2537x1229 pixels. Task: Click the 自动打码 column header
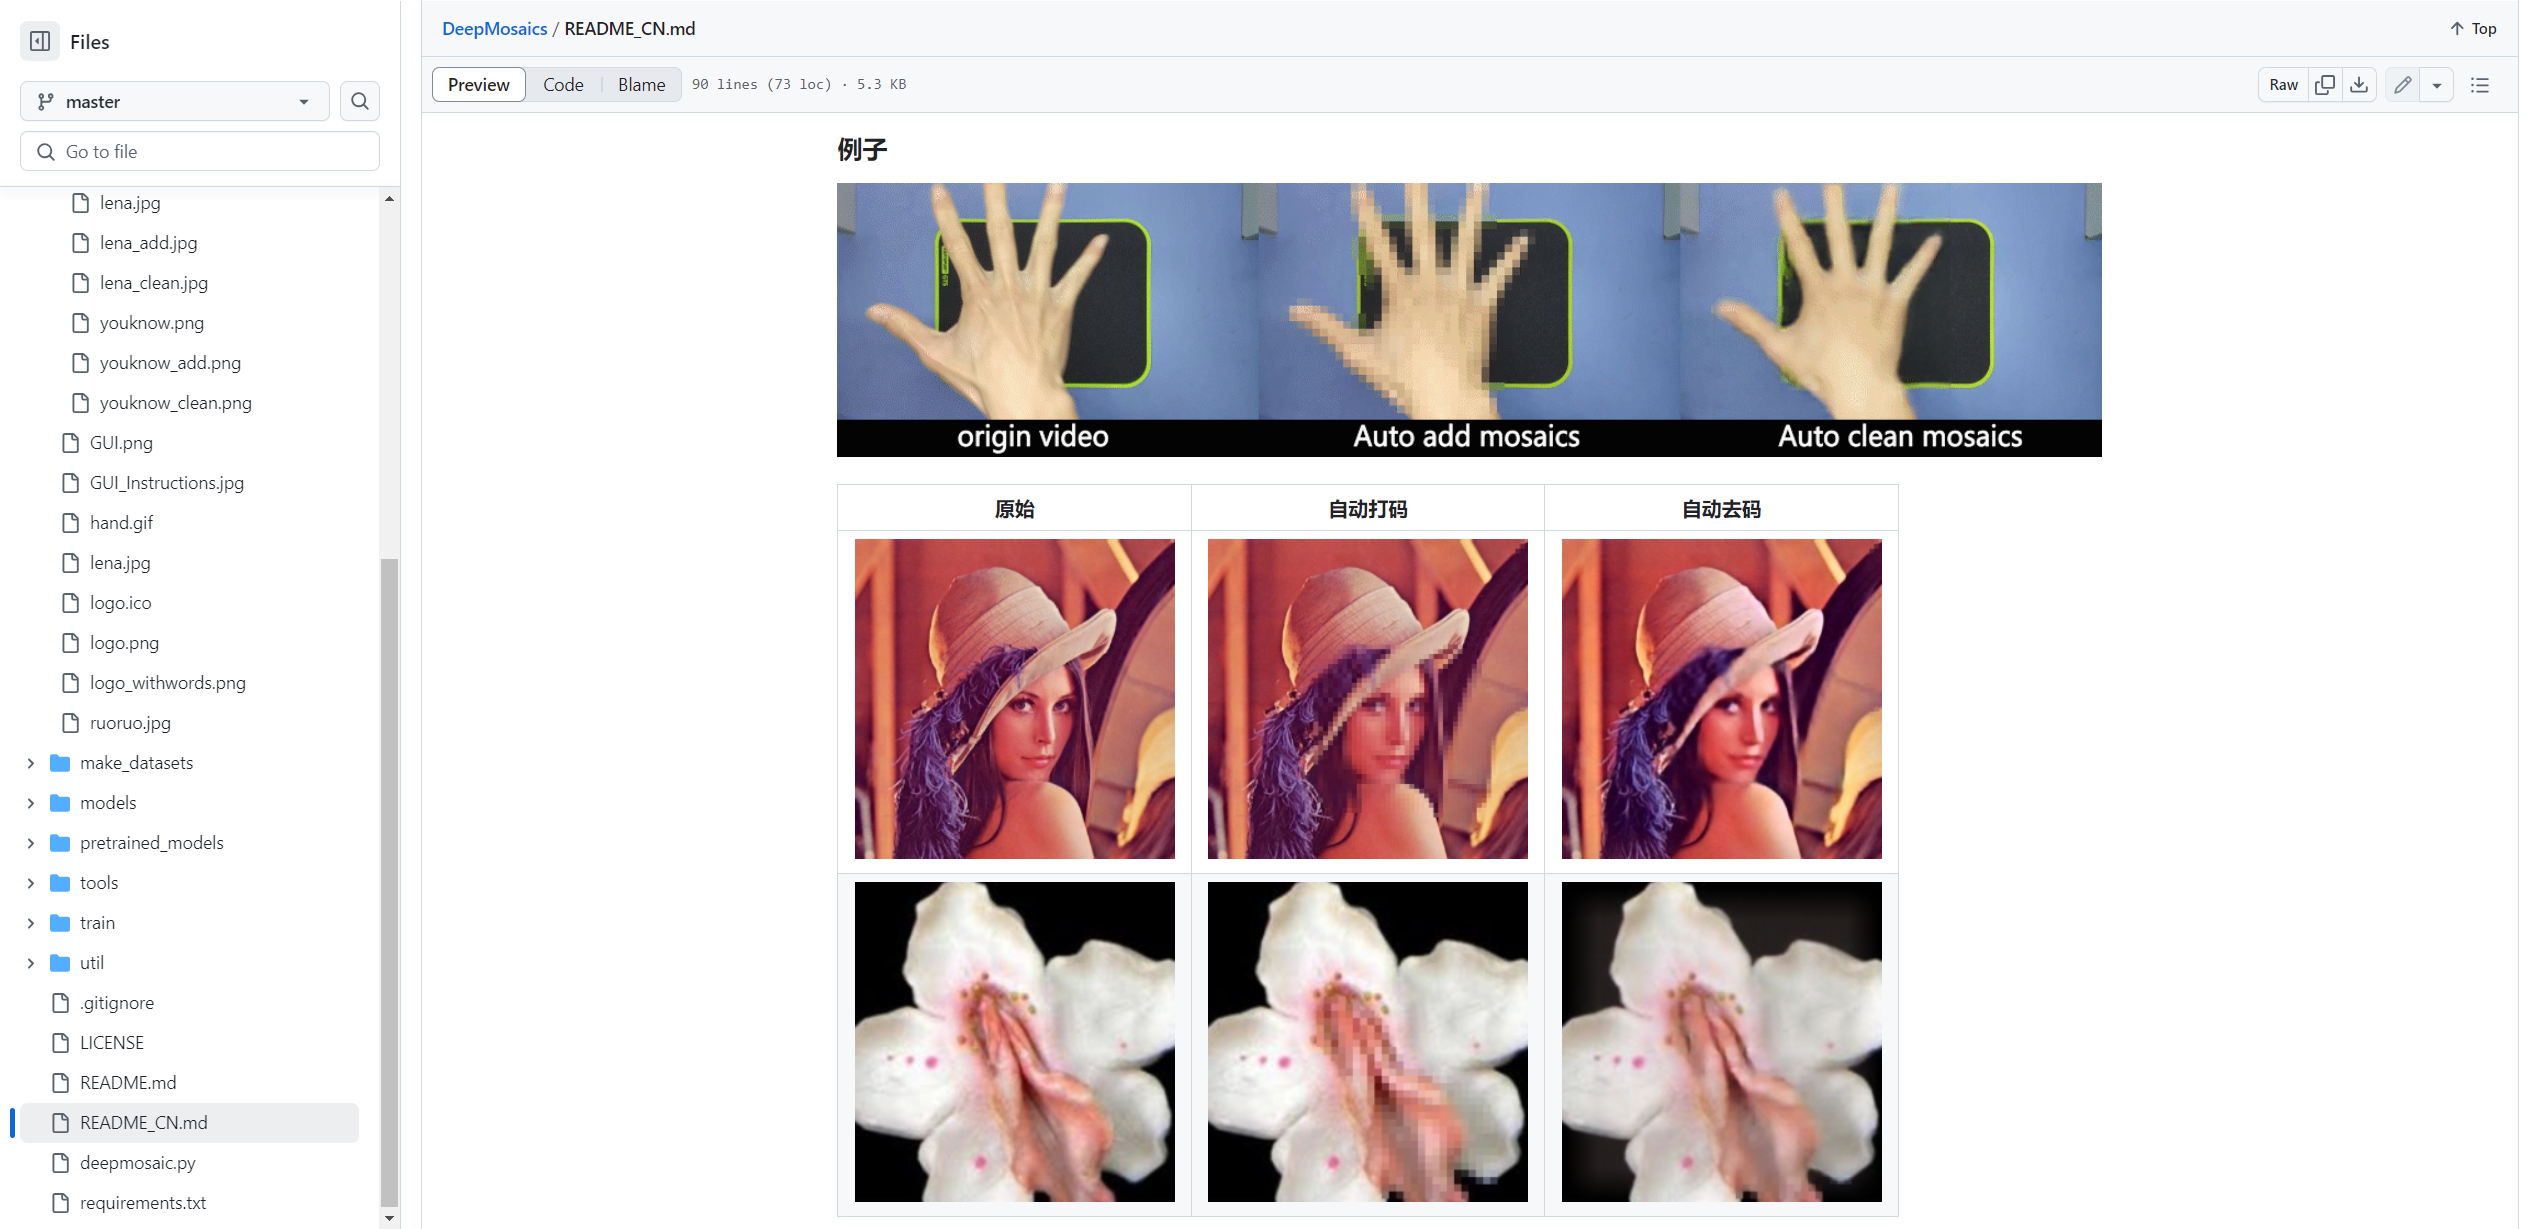click(1367, 509)
